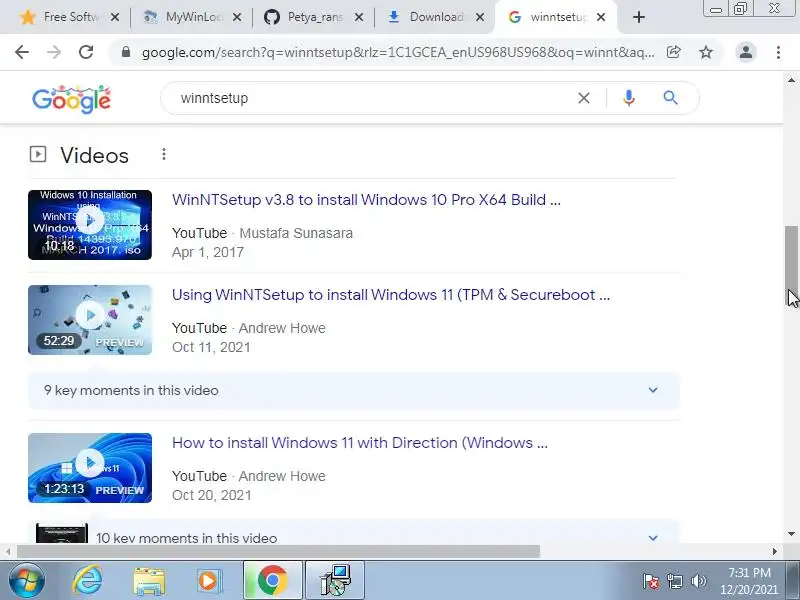Open Action Center flag icon in tray
The height and width of the screenshot is (600, 800).
[651, 581]
